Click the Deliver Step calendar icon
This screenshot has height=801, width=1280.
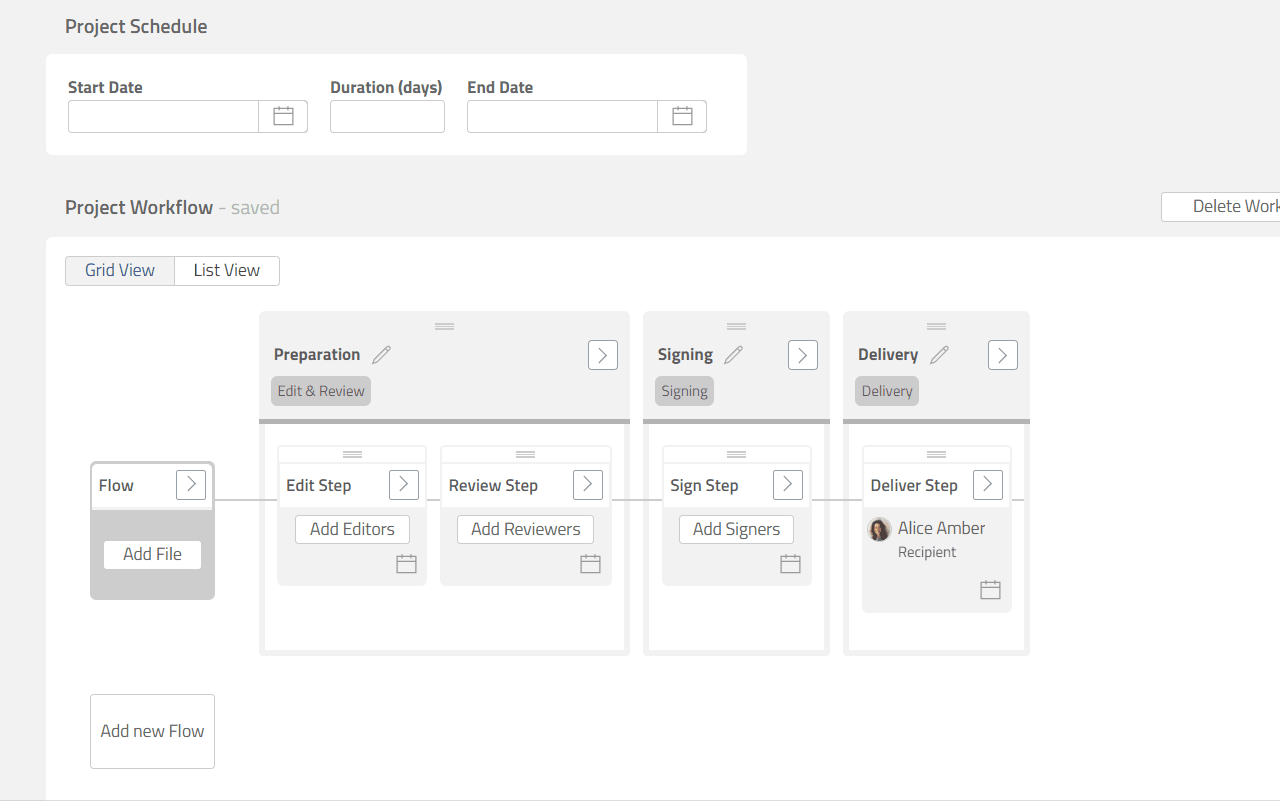pos(990,590)
